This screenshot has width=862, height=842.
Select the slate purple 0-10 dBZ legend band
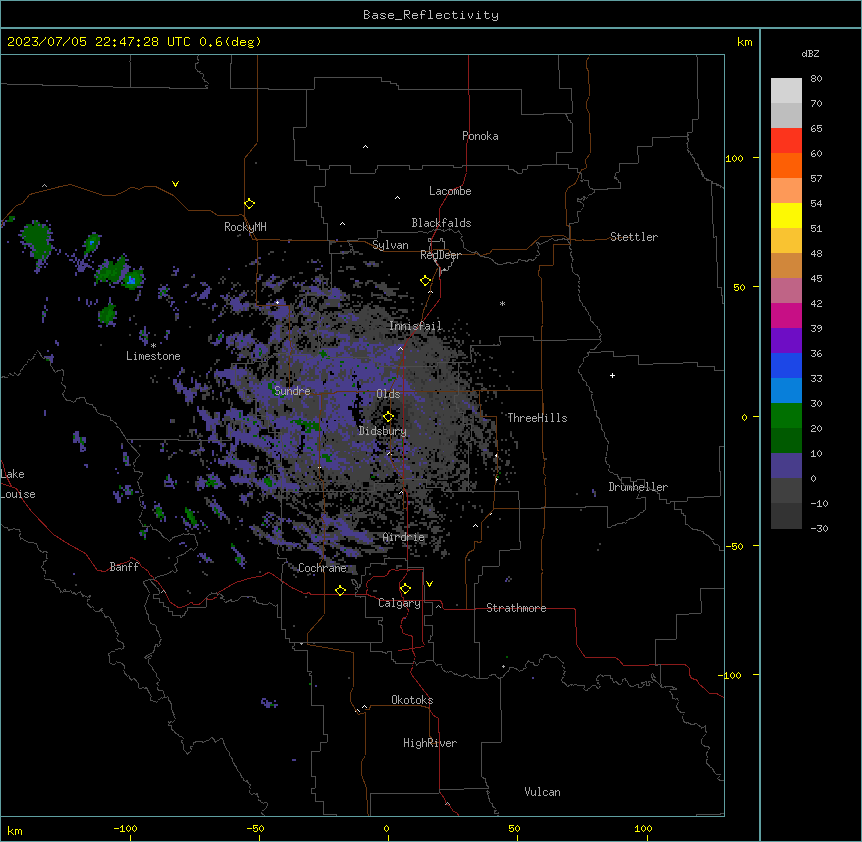click(786, 466)
